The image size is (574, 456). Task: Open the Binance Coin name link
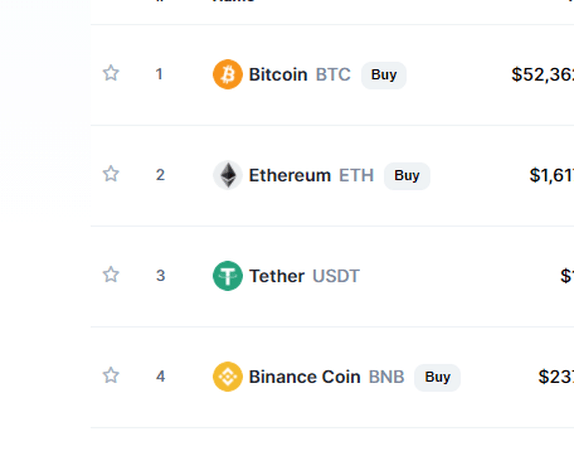(305, 377)
